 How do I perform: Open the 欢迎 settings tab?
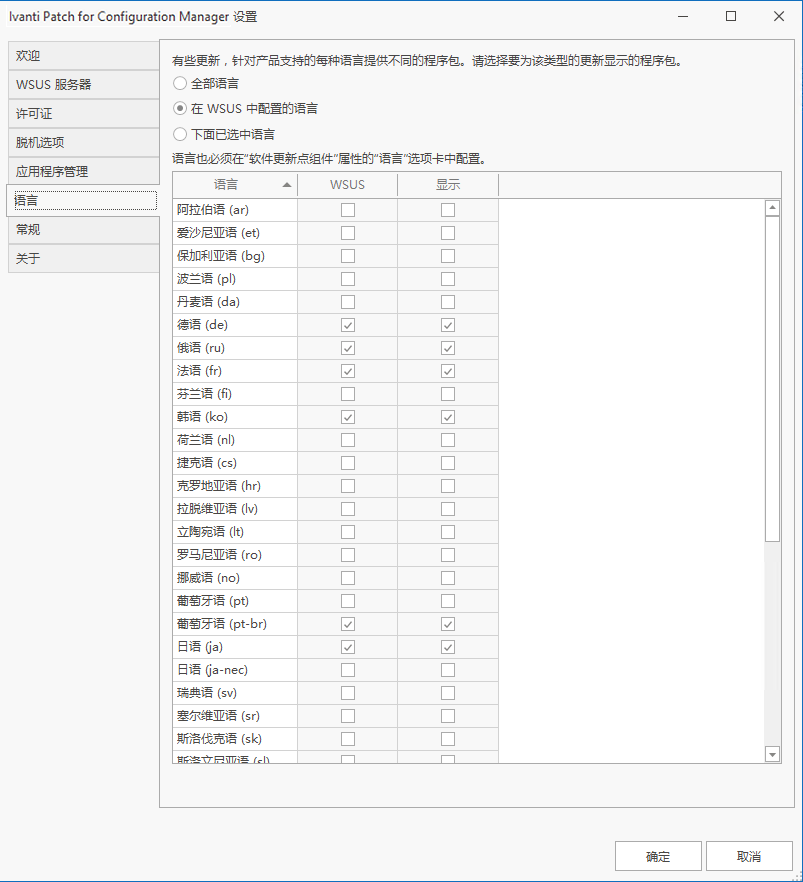click(83, 56)
